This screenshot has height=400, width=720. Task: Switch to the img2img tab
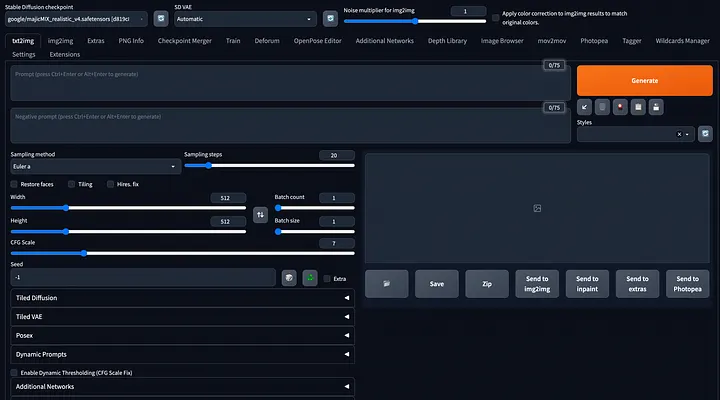click(61, 41)
